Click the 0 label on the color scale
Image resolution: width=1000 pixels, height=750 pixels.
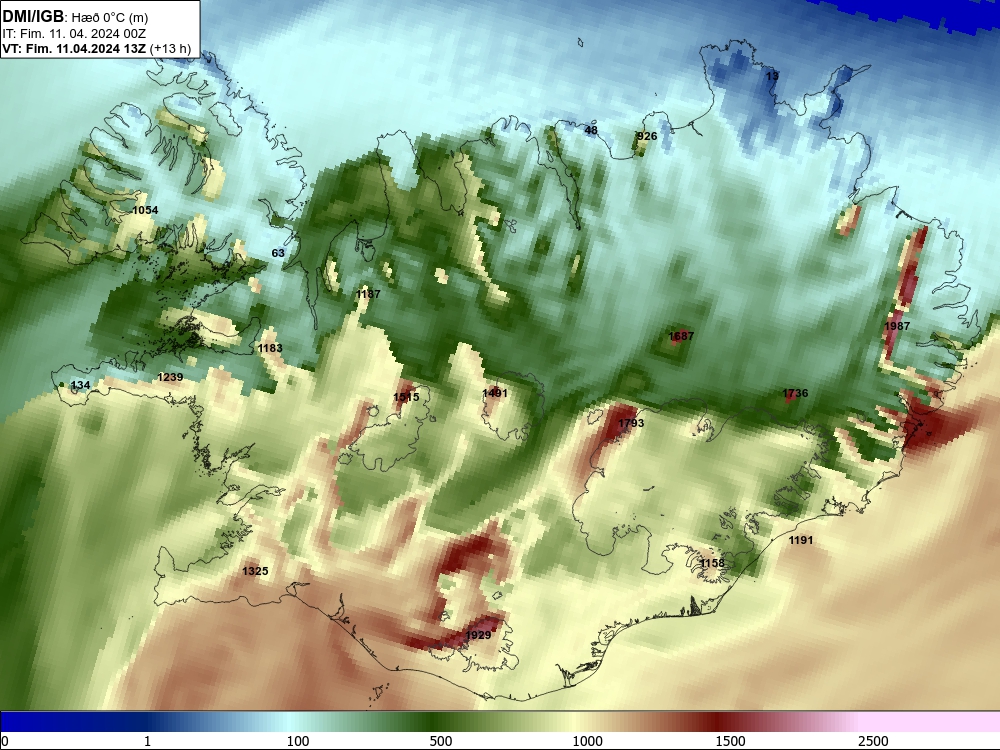pos(6,741)
